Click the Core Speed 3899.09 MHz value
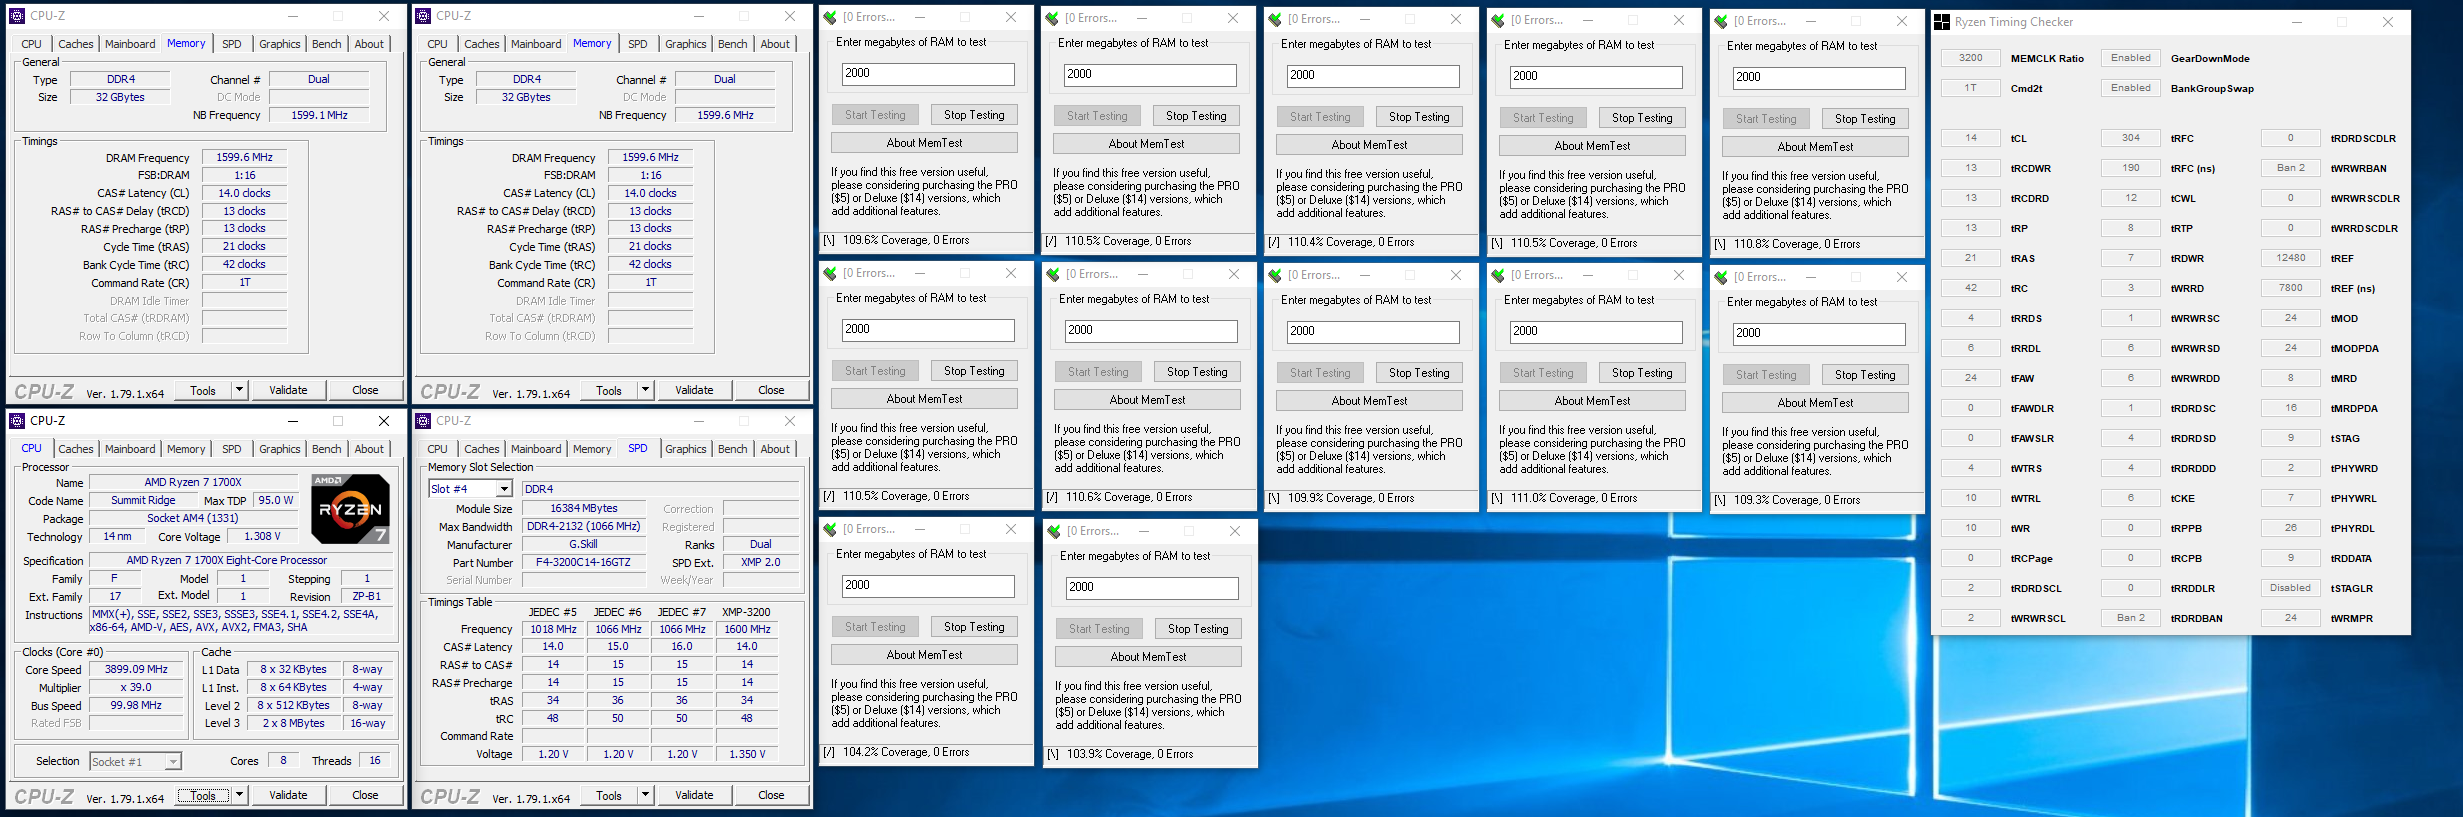 [x=136, y=670]
